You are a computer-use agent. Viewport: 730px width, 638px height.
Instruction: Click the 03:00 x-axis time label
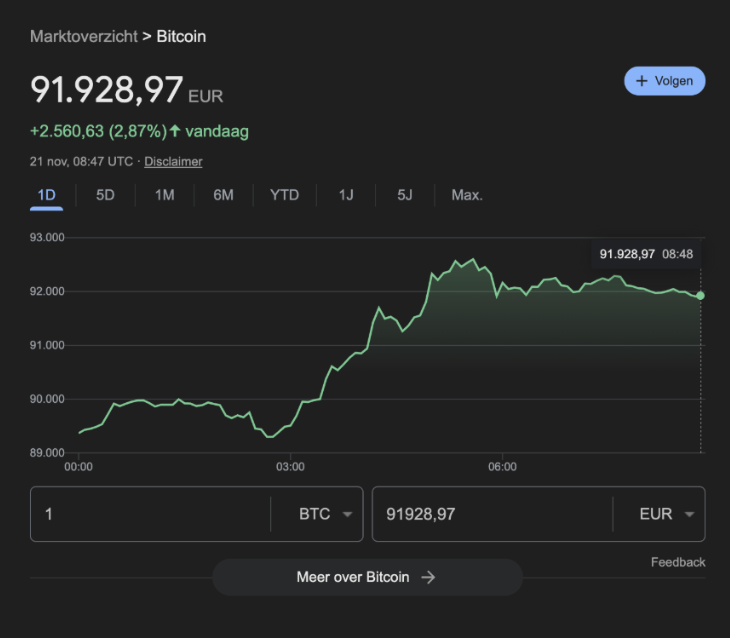[290, 467]
